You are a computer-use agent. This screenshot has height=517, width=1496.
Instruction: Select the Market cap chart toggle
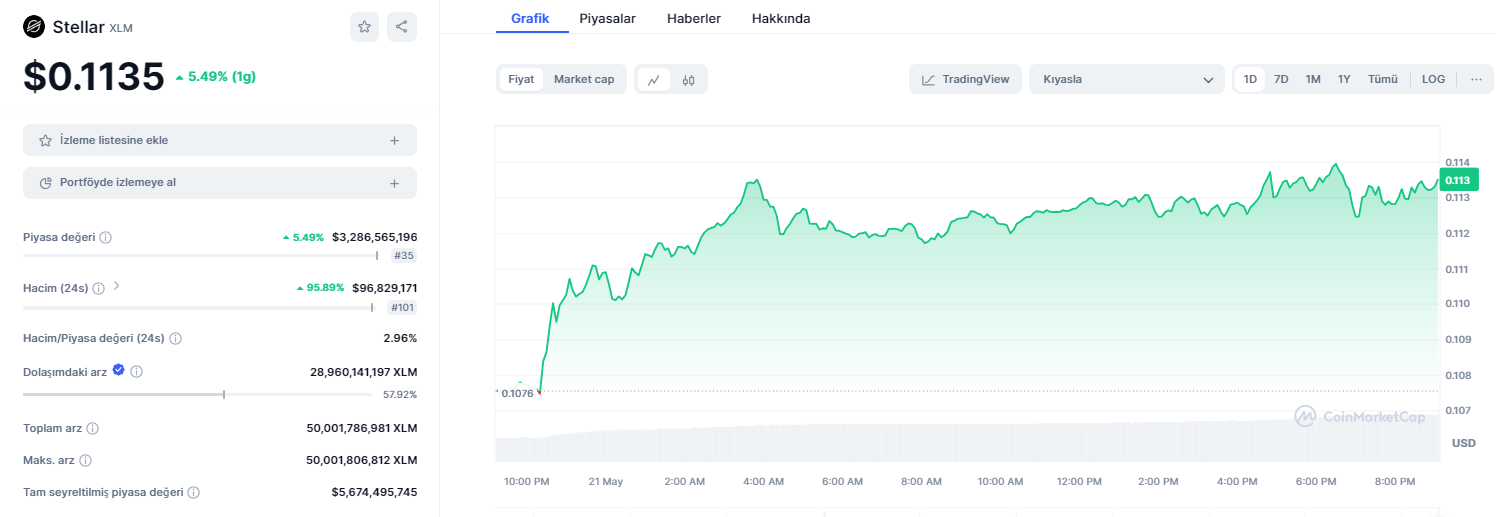[584, 79]
